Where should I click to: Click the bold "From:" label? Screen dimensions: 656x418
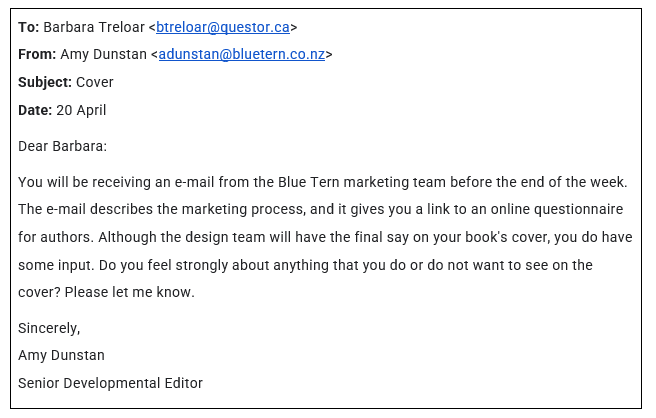(x=37, y=54)
